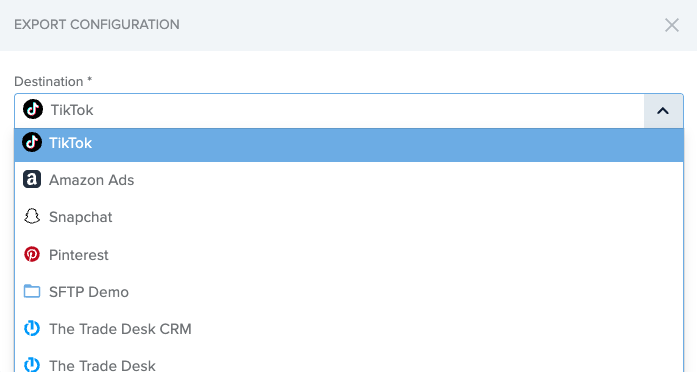Choose Amazon Ads as destination
This screenshot has height=372, width=697.
[x=349, y=180]
